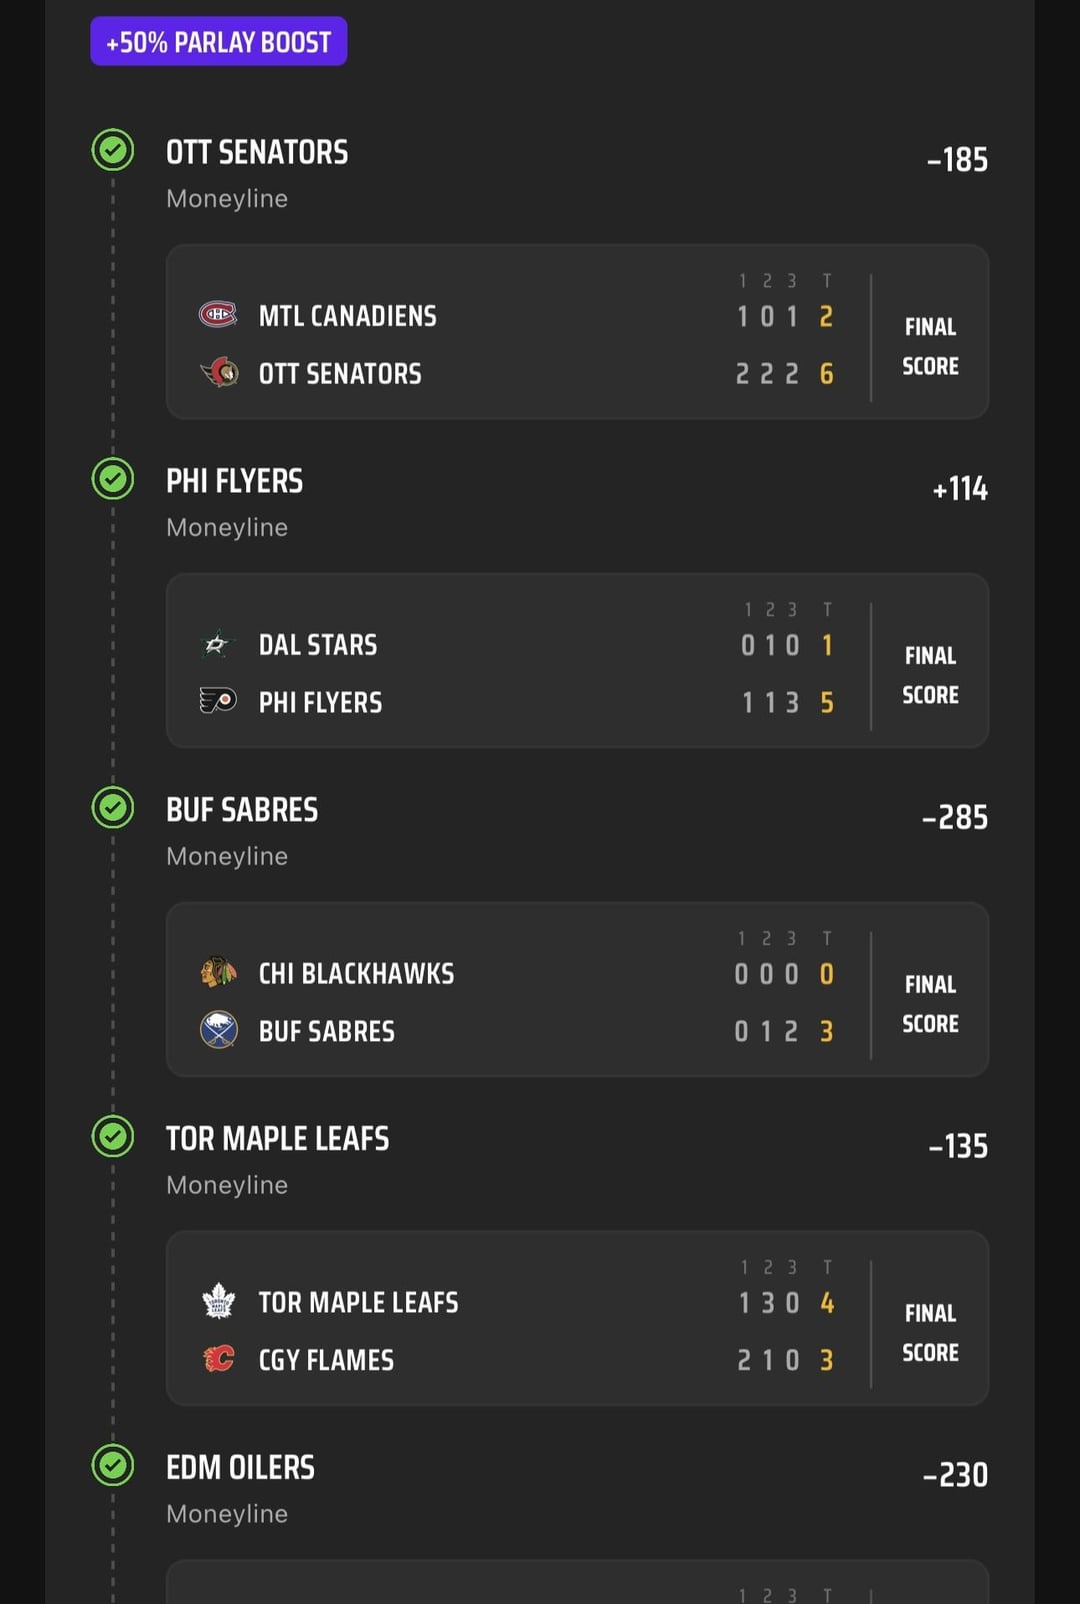The width and height of the screenshot is (1080, 1604).
Task: Open the MTL vs OTT final score card
Action: pos(577,332)
